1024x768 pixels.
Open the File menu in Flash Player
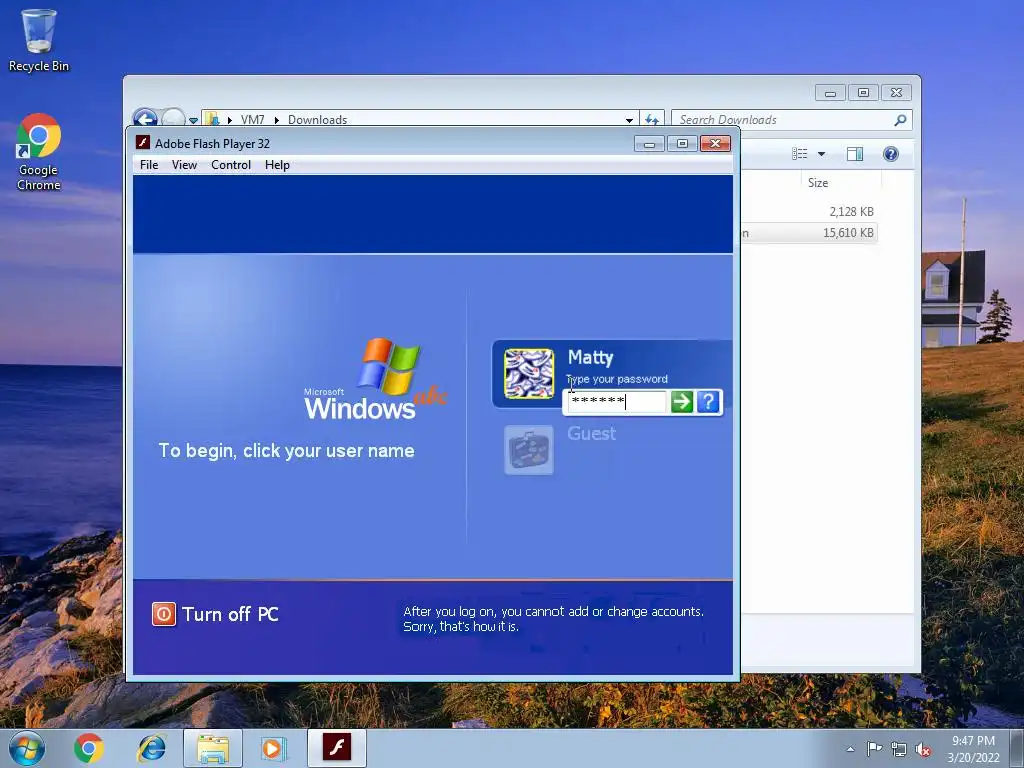coord(149,165)
